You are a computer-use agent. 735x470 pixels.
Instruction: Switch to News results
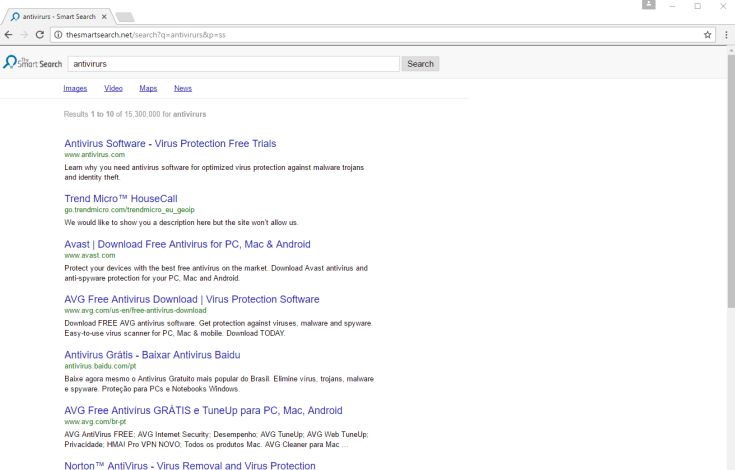(x=183, y=88)
